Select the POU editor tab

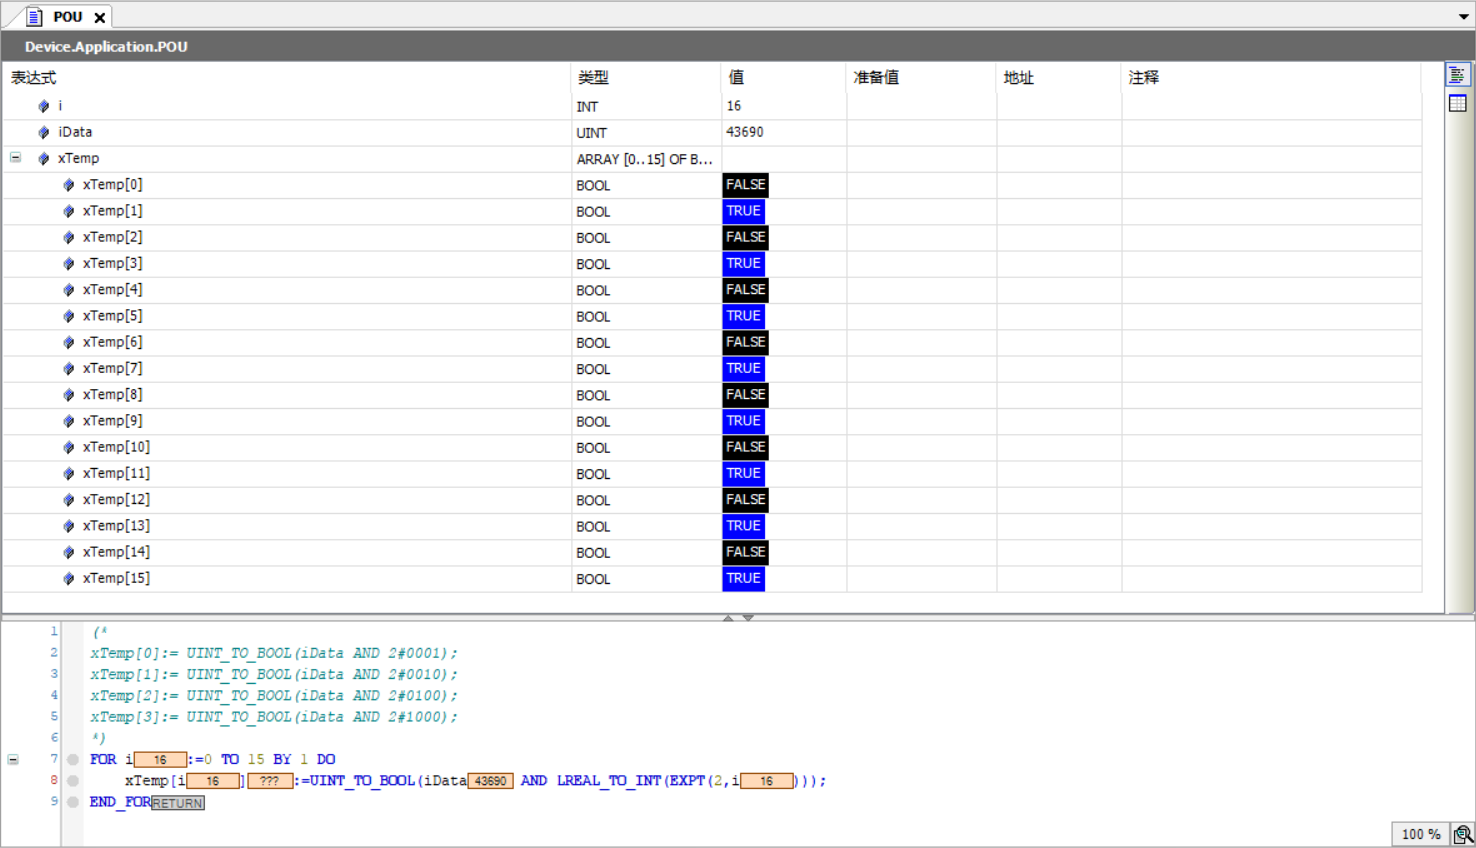67,17
